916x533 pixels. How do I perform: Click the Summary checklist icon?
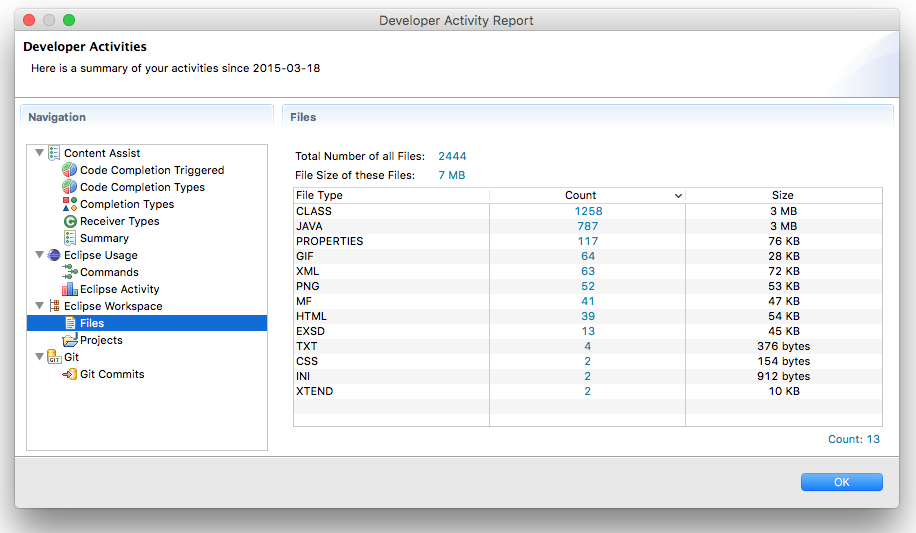(x=70, y=239)
